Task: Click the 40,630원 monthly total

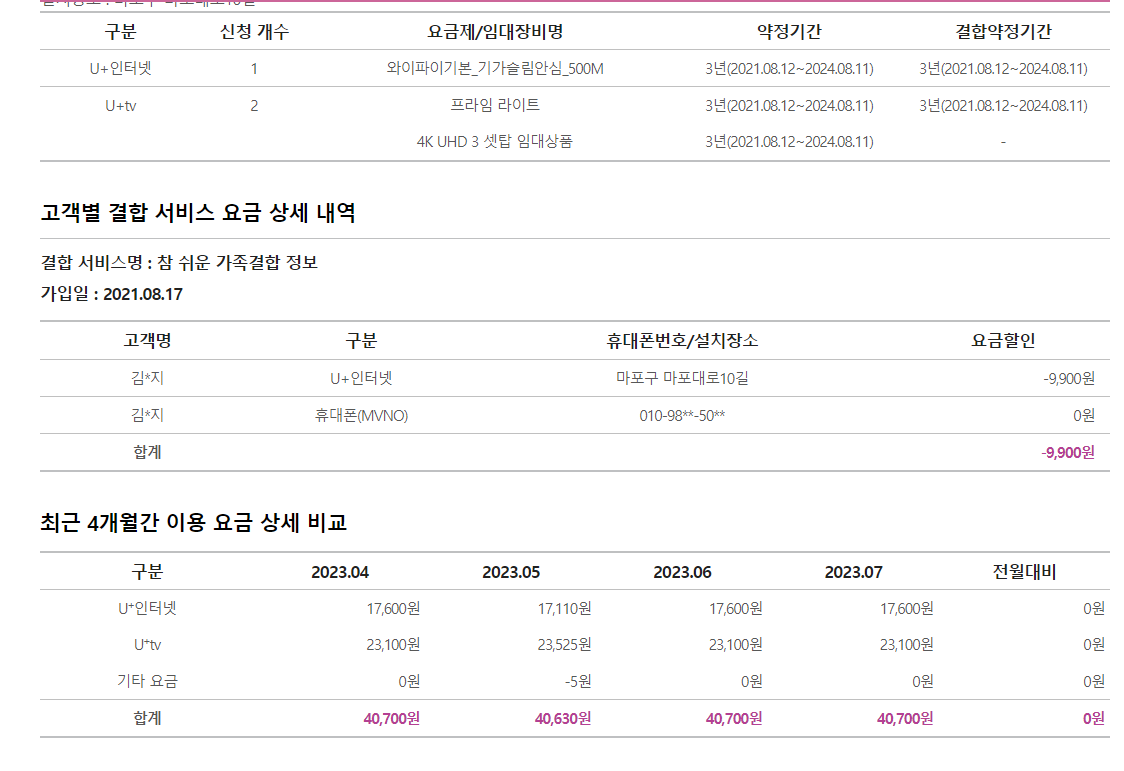Action: 563,718
